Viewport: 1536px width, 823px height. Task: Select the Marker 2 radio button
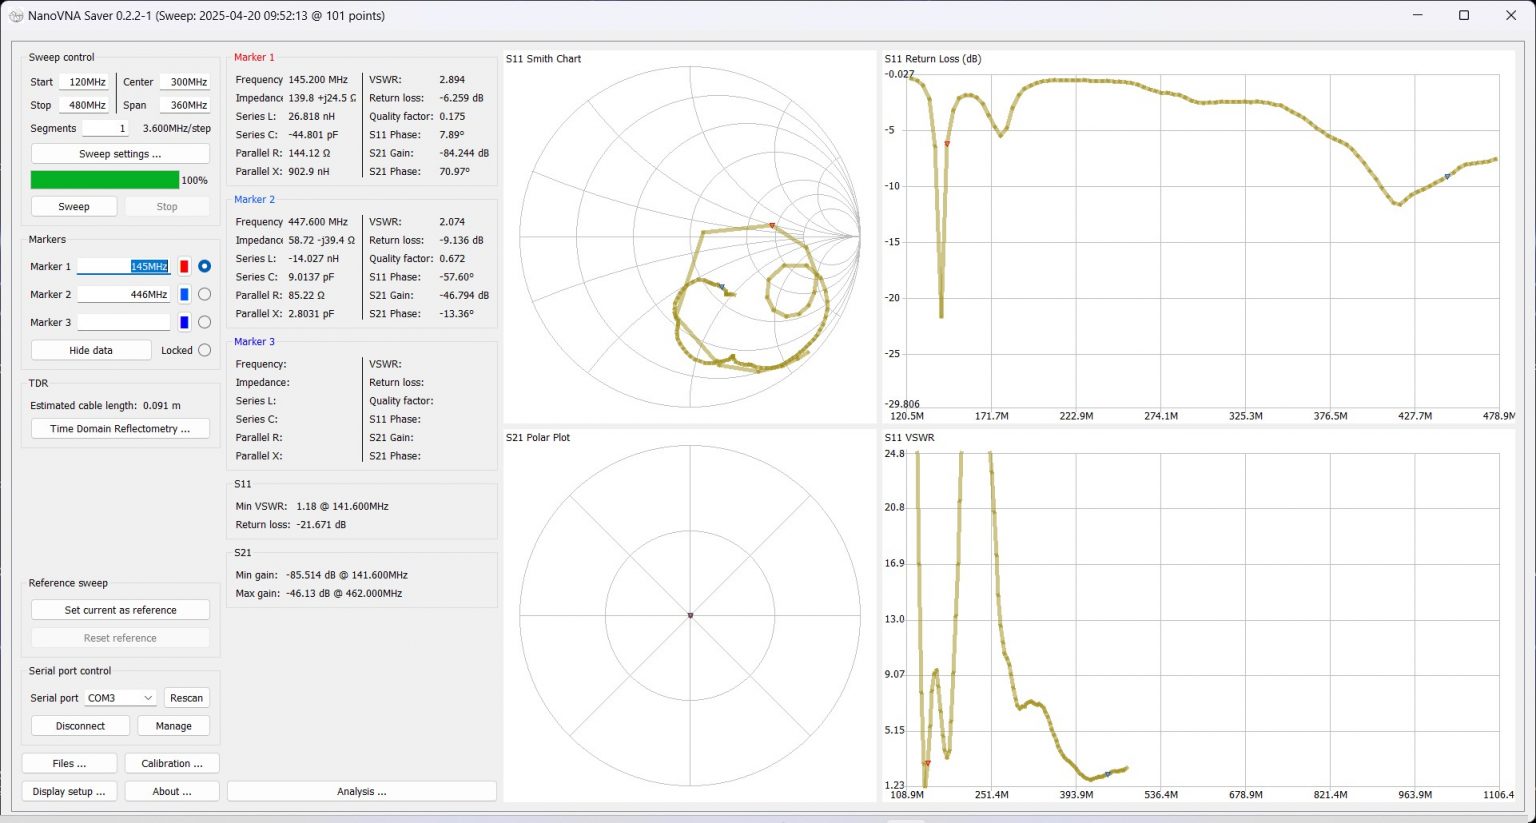click(204, 294)
